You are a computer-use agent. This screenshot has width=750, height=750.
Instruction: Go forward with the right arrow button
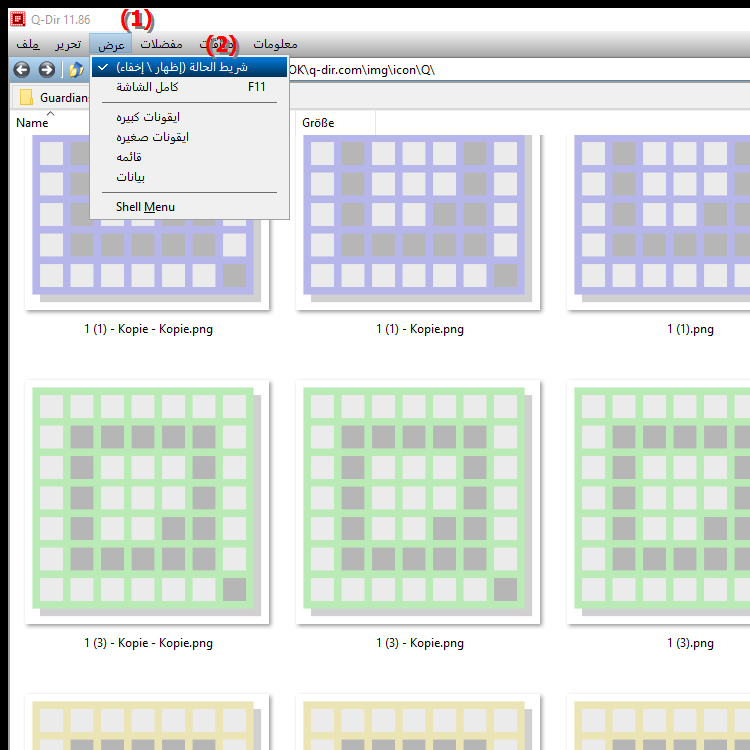click(x=46, y=70)
